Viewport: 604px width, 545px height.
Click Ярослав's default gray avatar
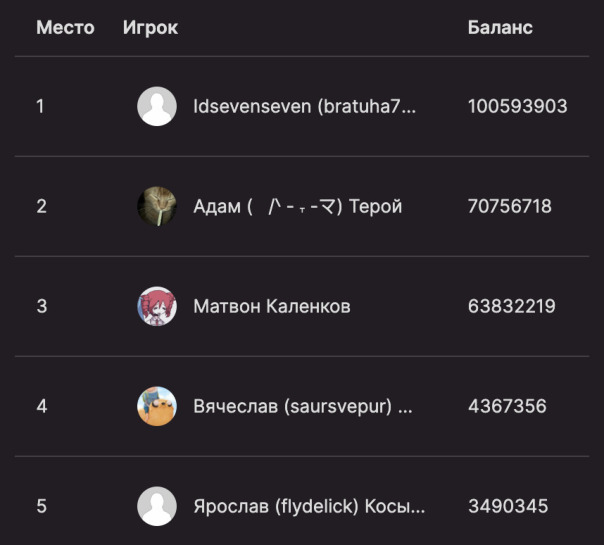click(x=157, y=506)
